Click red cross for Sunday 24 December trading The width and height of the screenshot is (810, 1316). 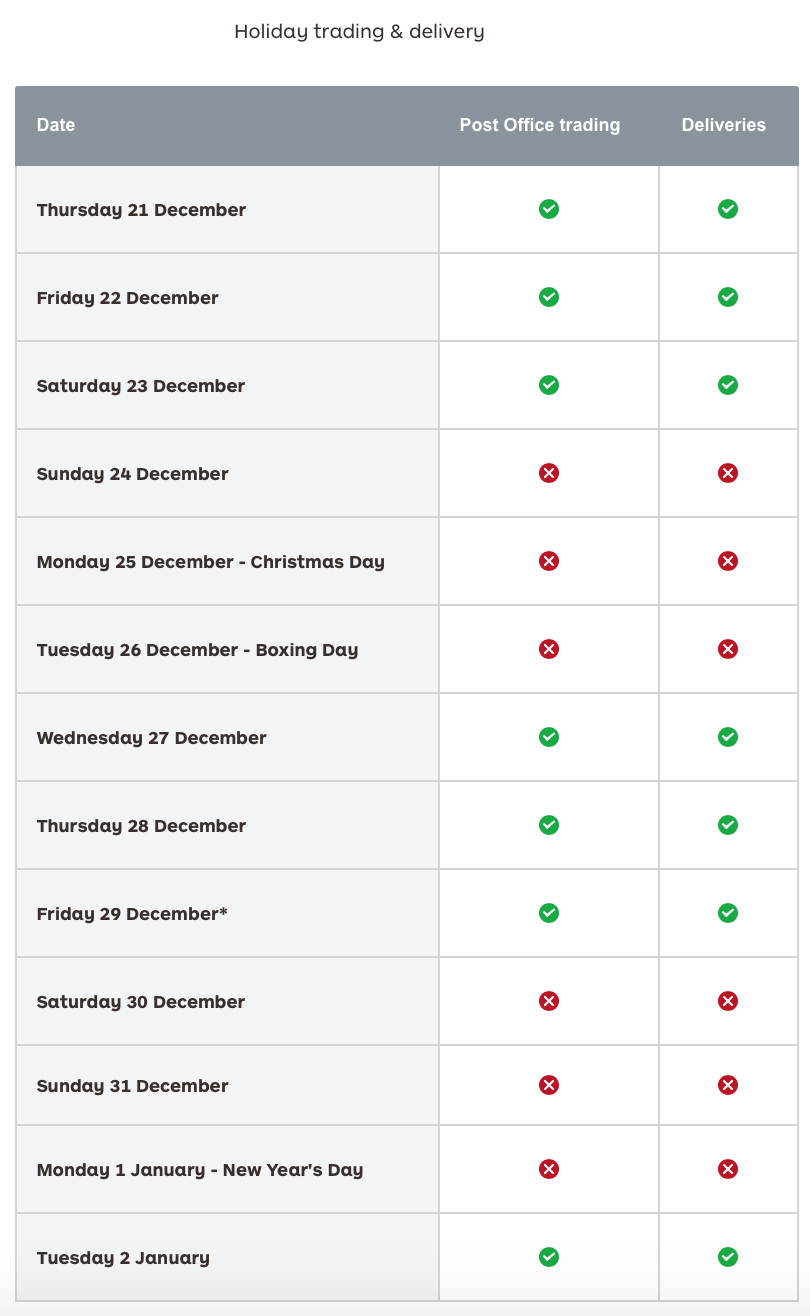coord(549,473)
